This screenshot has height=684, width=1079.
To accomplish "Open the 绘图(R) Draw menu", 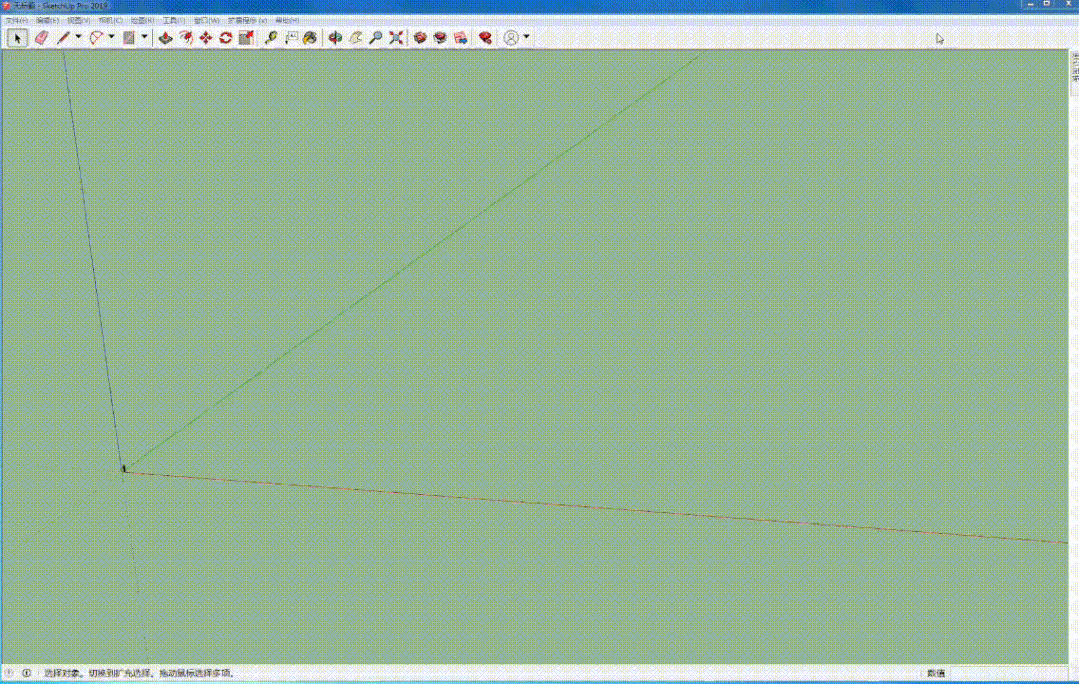I will pyautogui.click(x=142, y=21).
